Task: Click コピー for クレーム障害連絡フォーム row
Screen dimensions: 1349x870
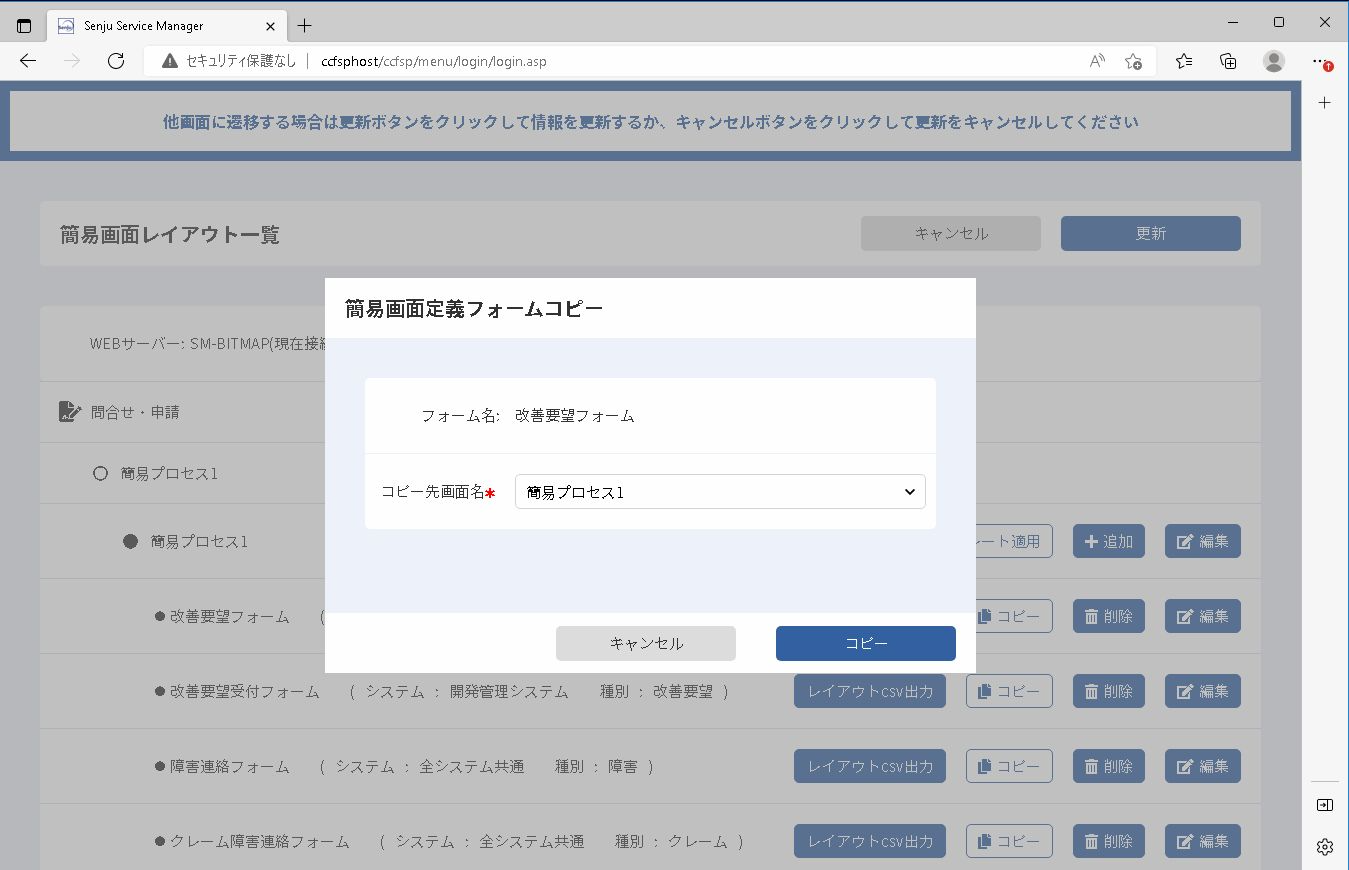Action: pos(1009,841)
